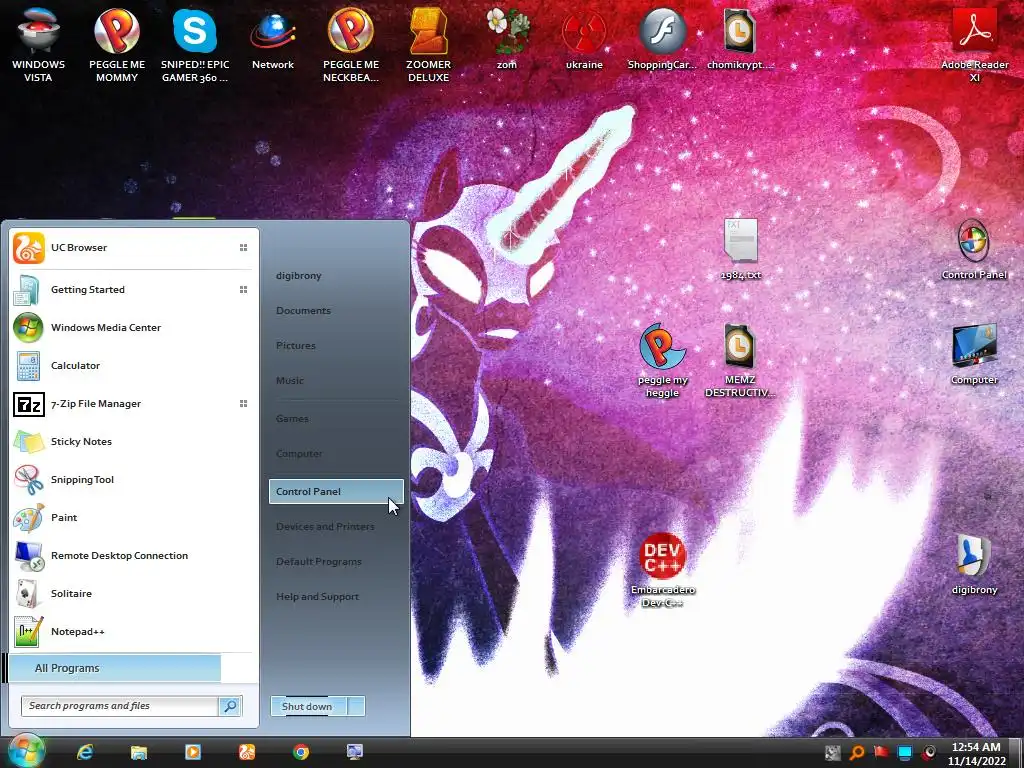The height and width of the screenshot is (768, 1024).
Task: Click the Show desktop button
Action: coord(1017,753)
